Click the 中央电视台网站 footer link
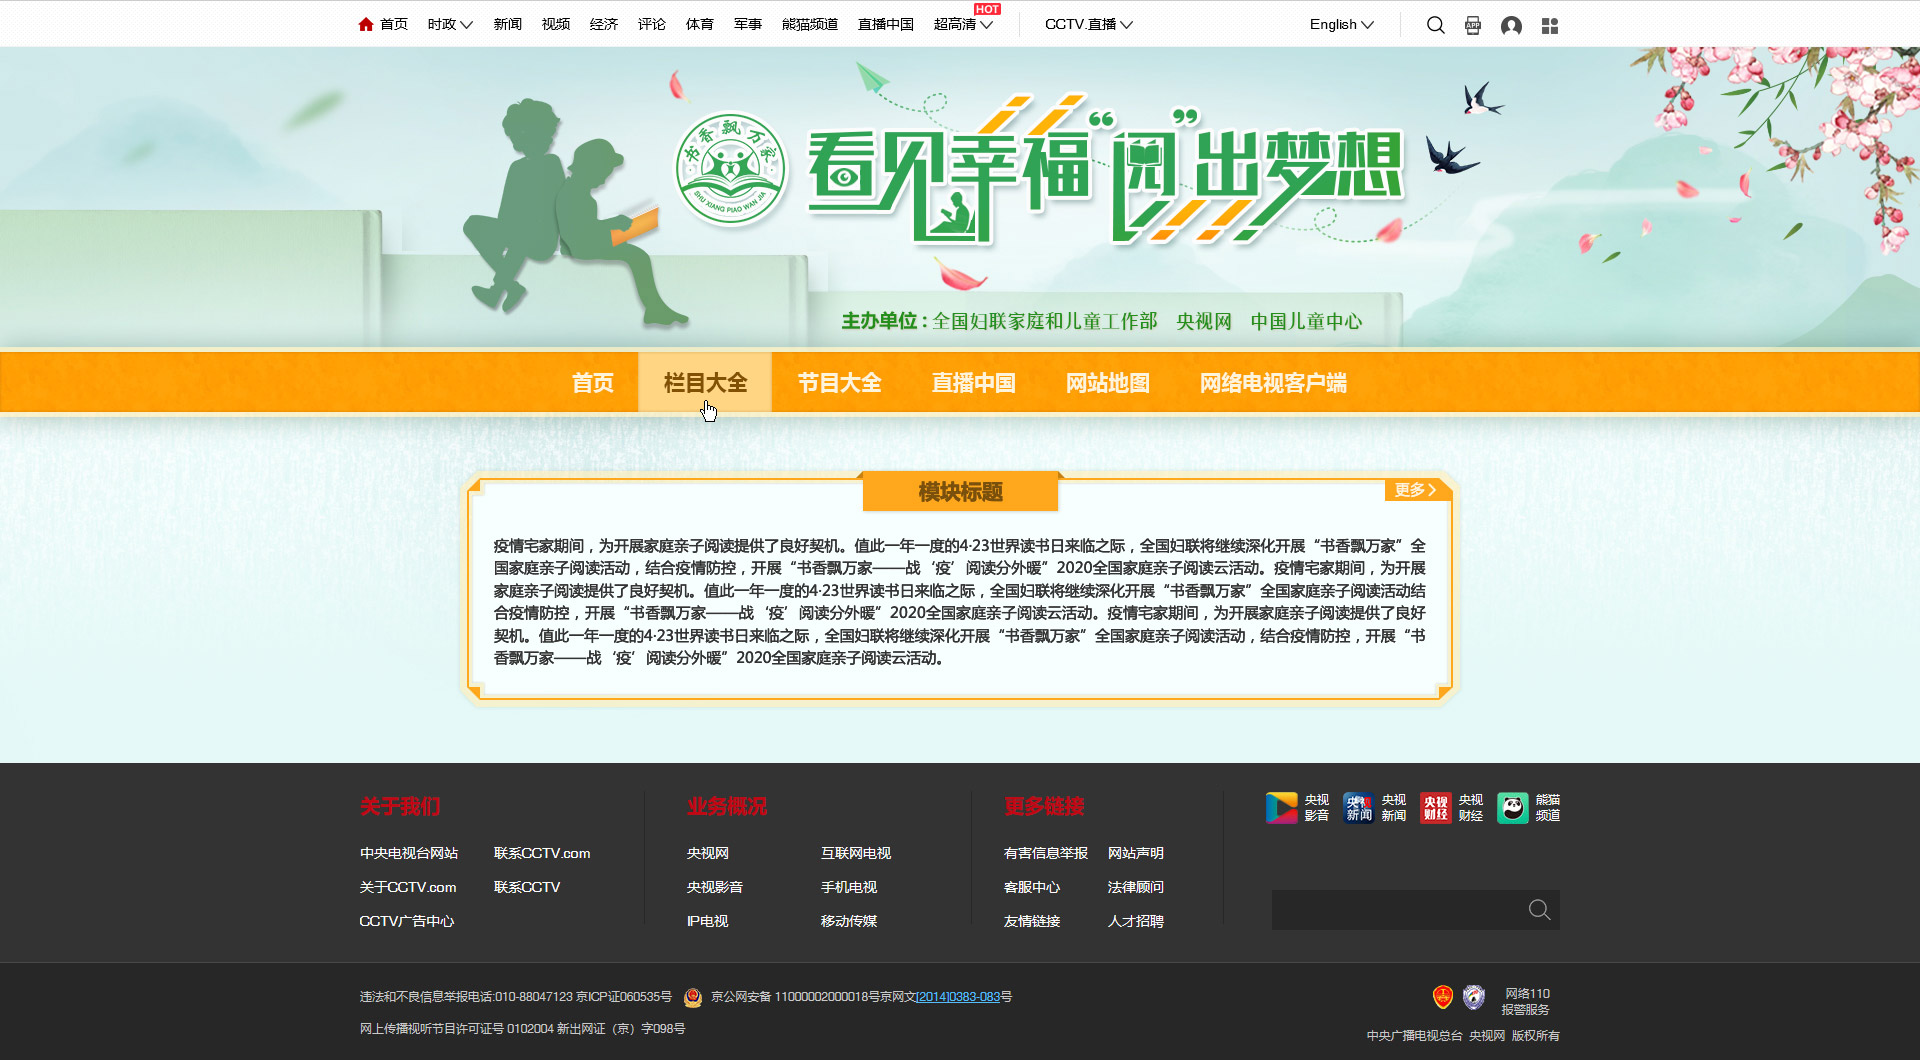This screenshot has height=1060, width=1920. pyautogui.click(x=409, y=853)
